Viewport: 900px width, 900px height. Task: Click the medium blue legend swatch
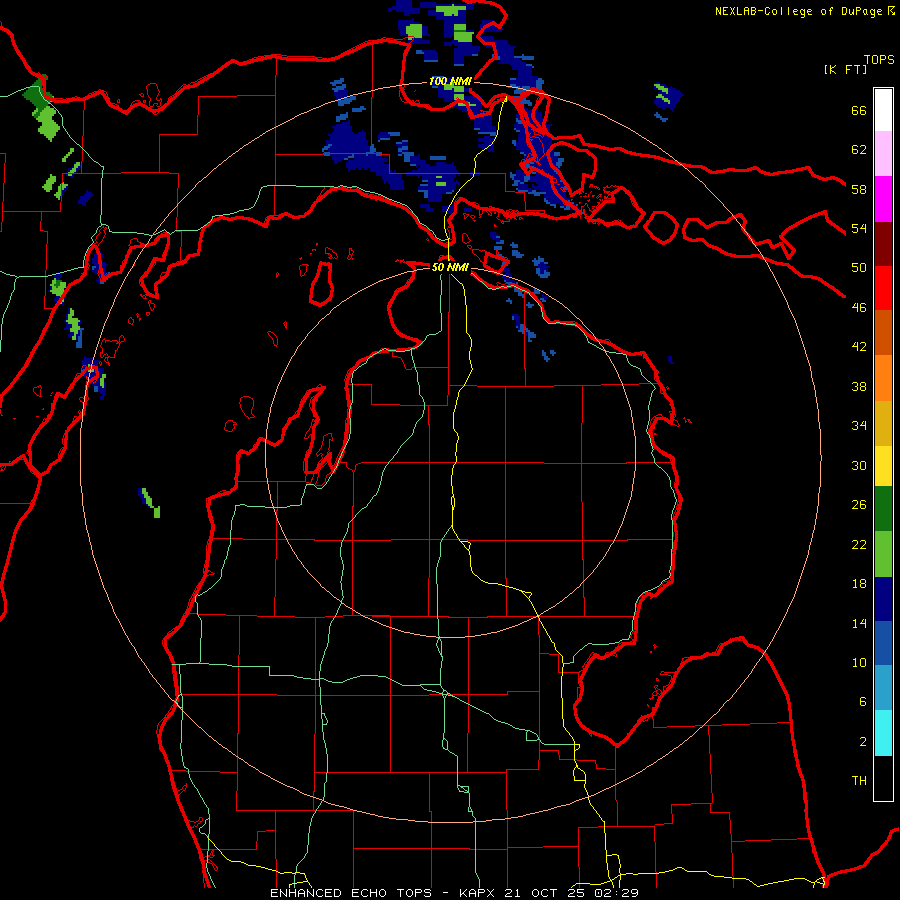coord(883,643)
